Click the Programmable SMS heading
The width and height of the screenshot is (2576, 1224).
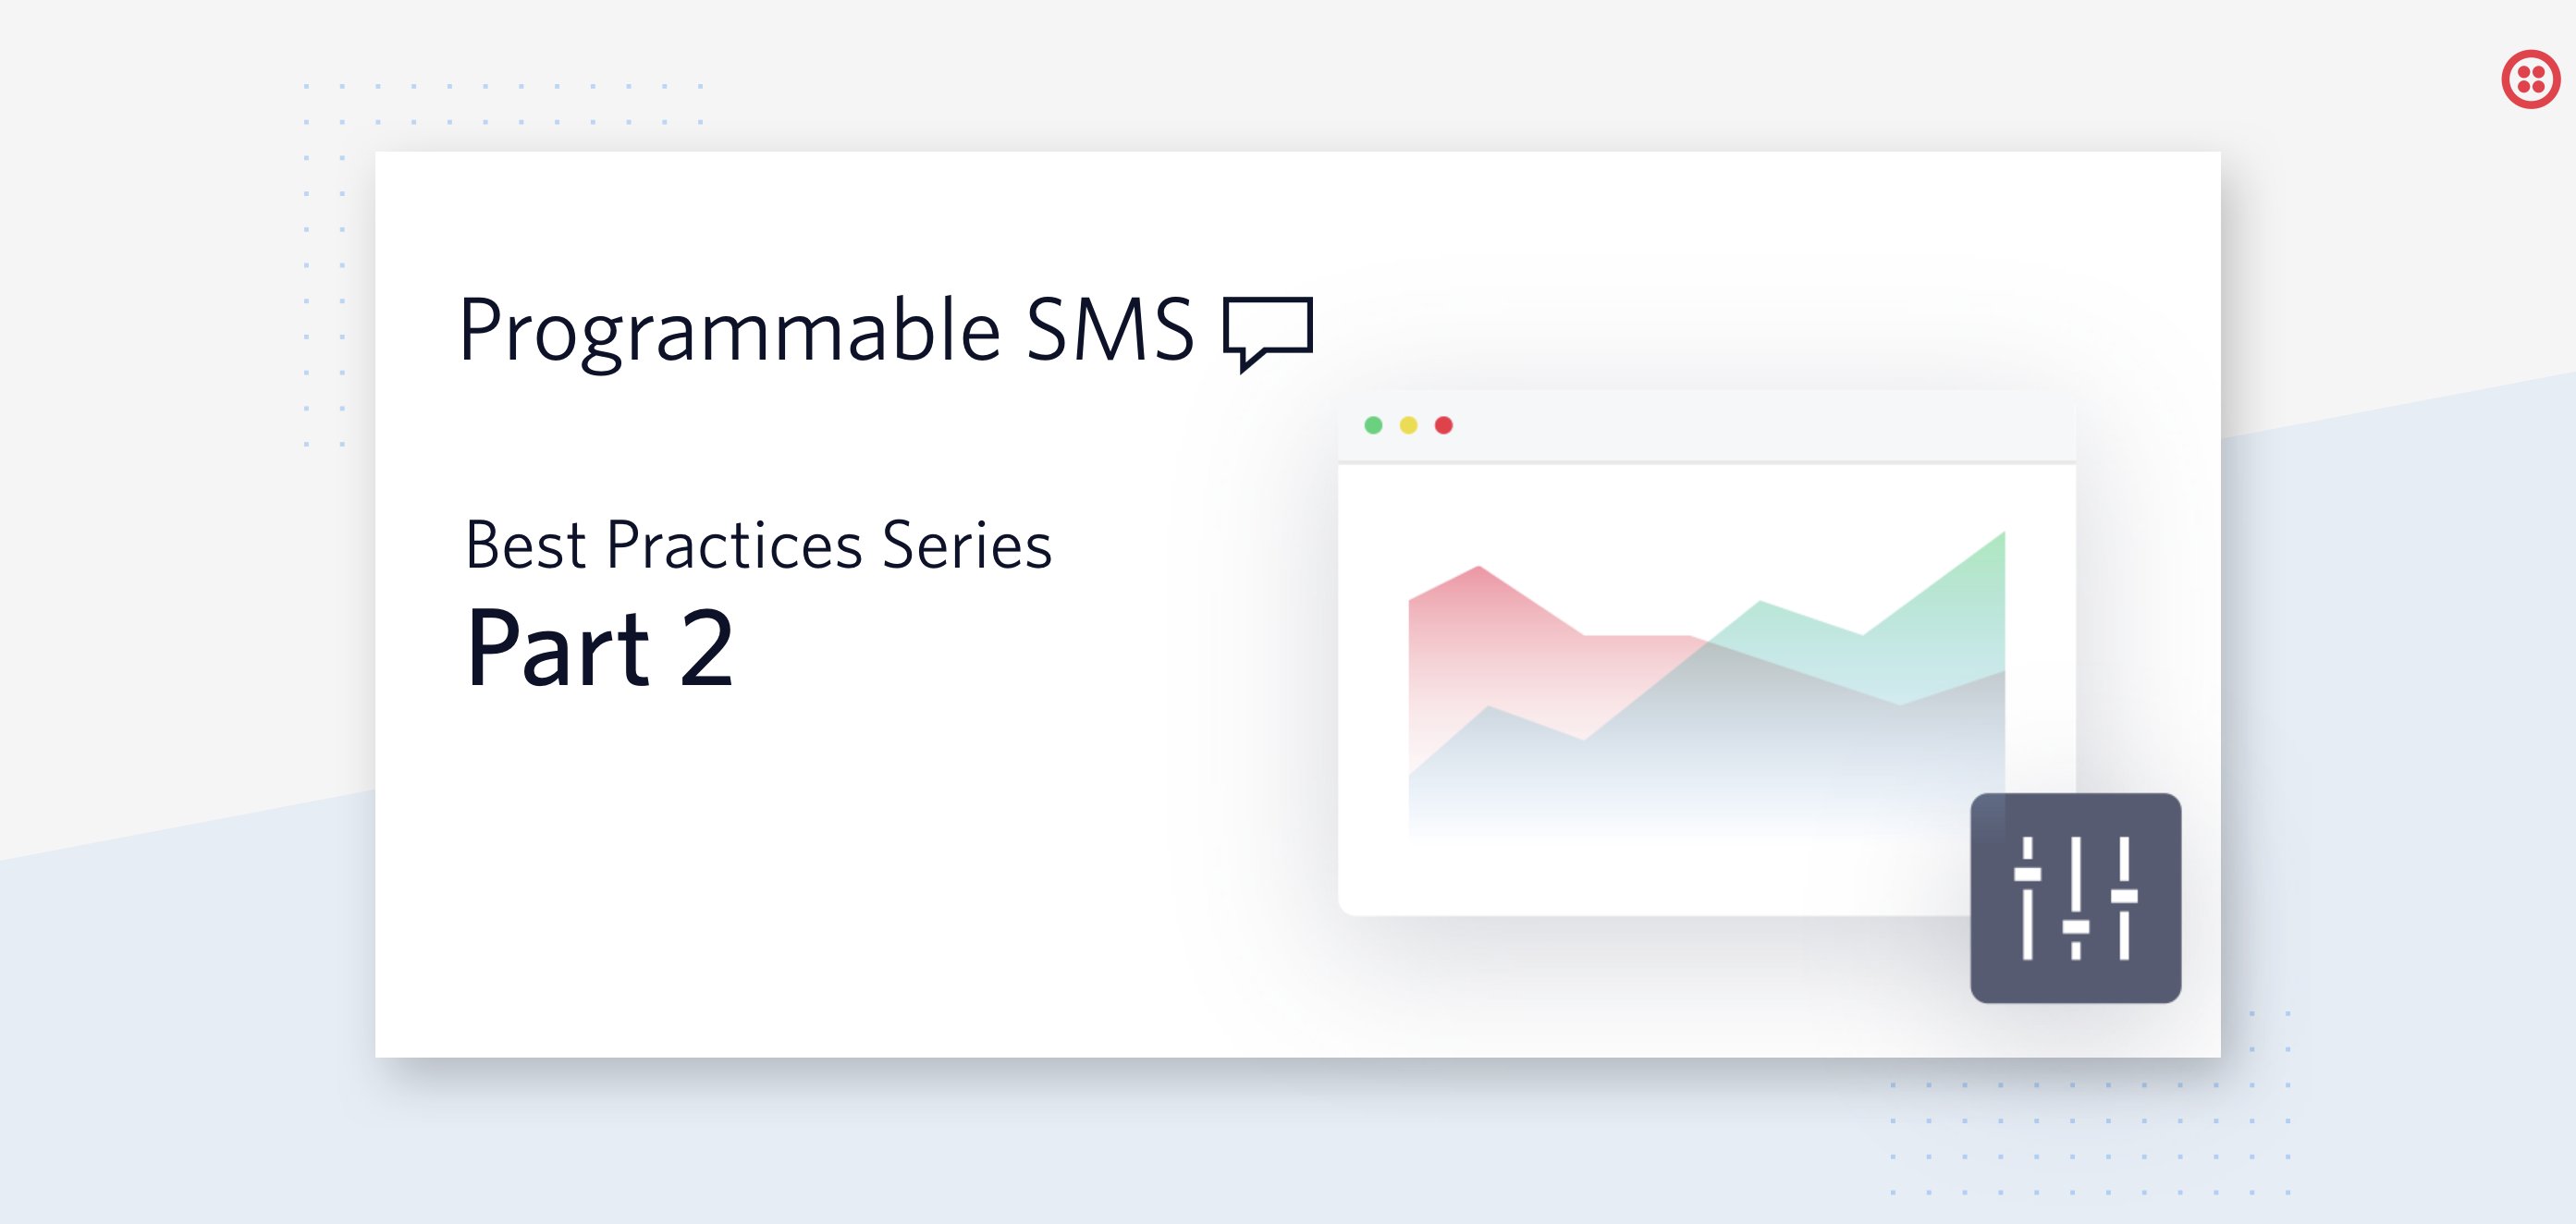[826, 332]
